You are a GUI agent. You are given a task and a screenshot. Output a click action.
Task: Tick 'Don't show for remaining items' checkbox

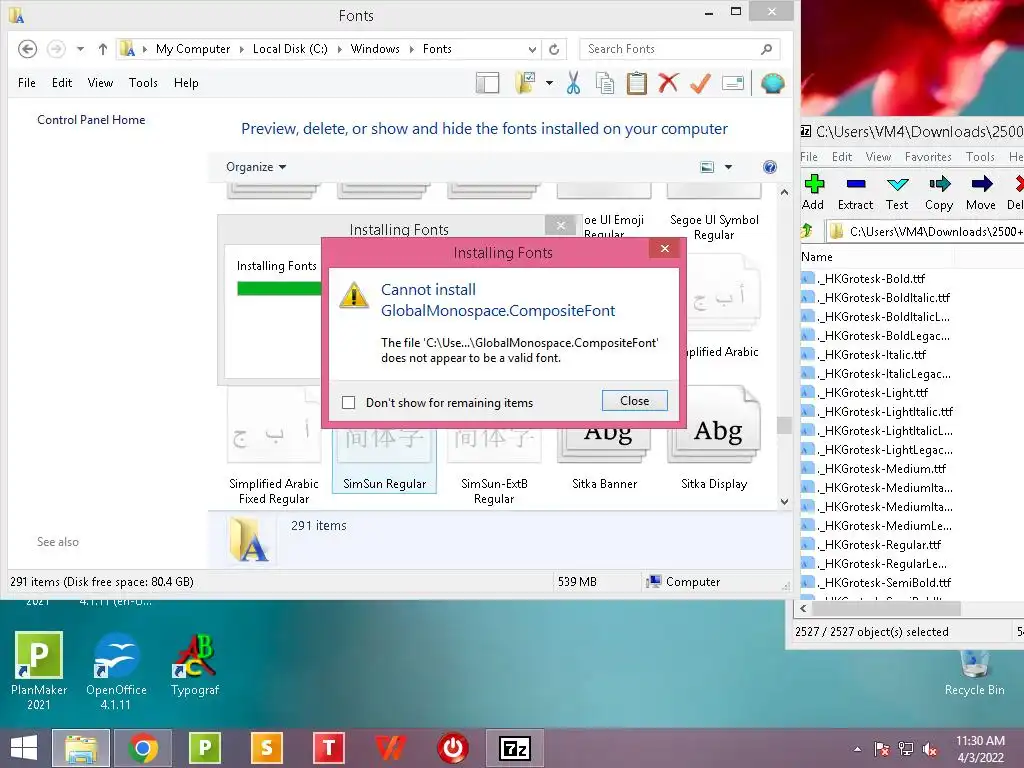pyautogui.click(x=349, y=402)
